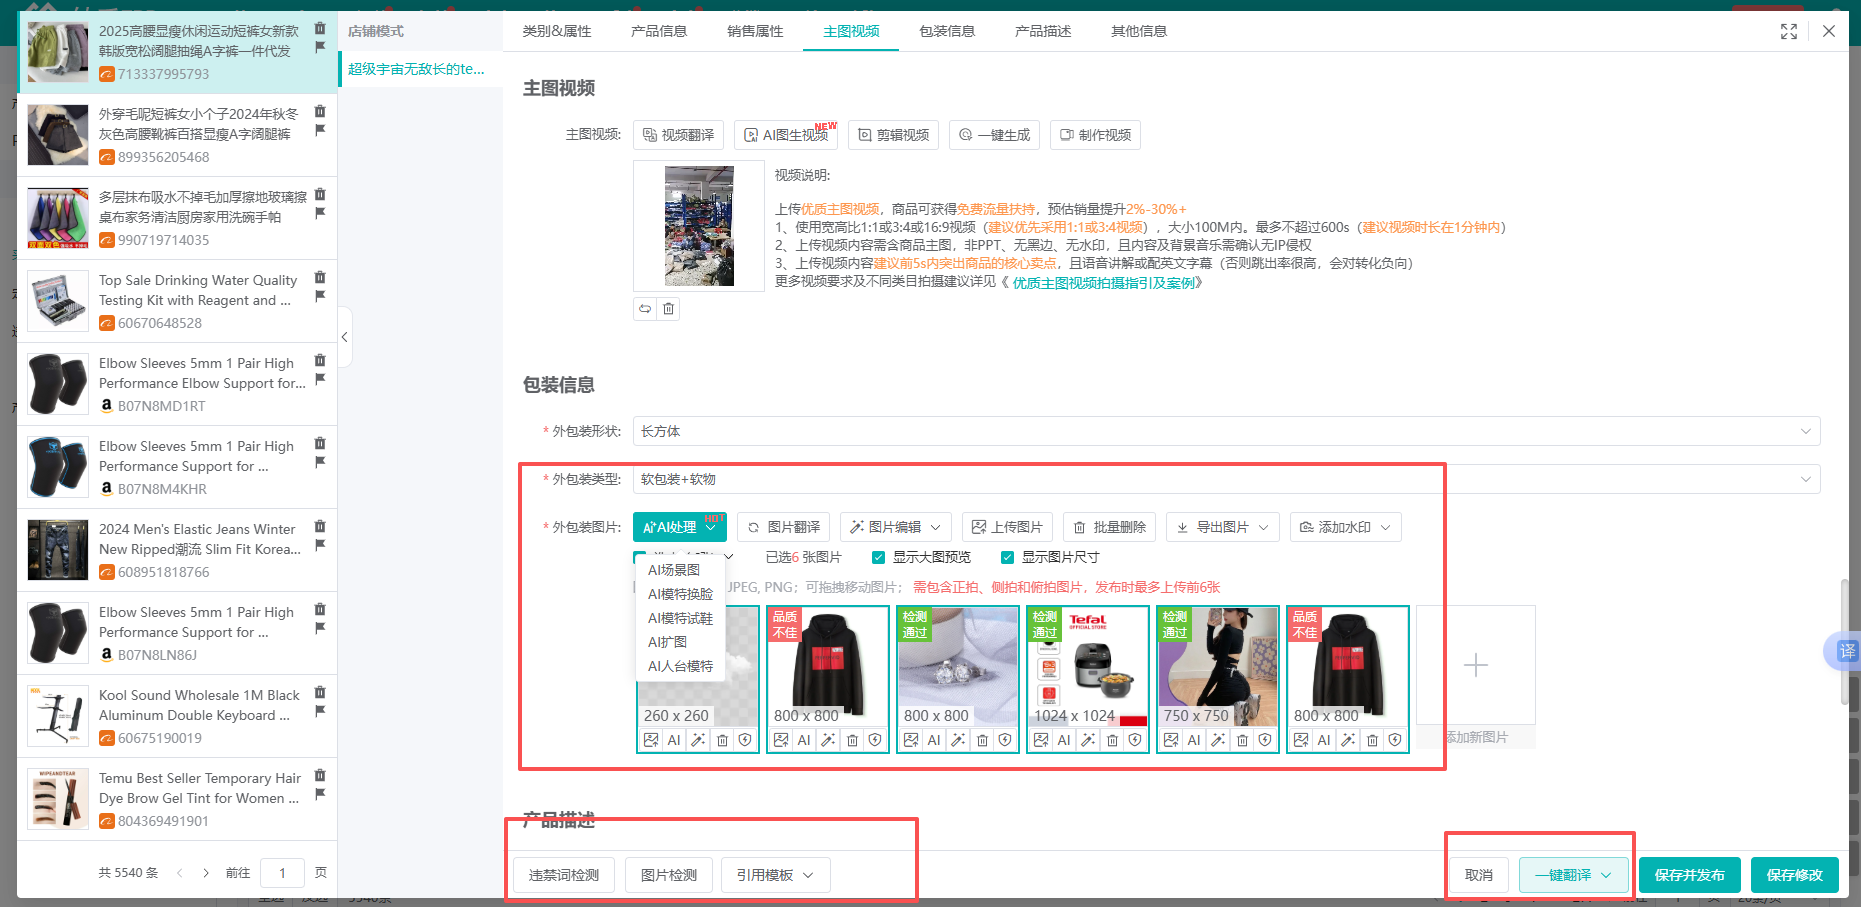
Task: Switch to the 产品描述 tab
Action: tap(1042, 31)
